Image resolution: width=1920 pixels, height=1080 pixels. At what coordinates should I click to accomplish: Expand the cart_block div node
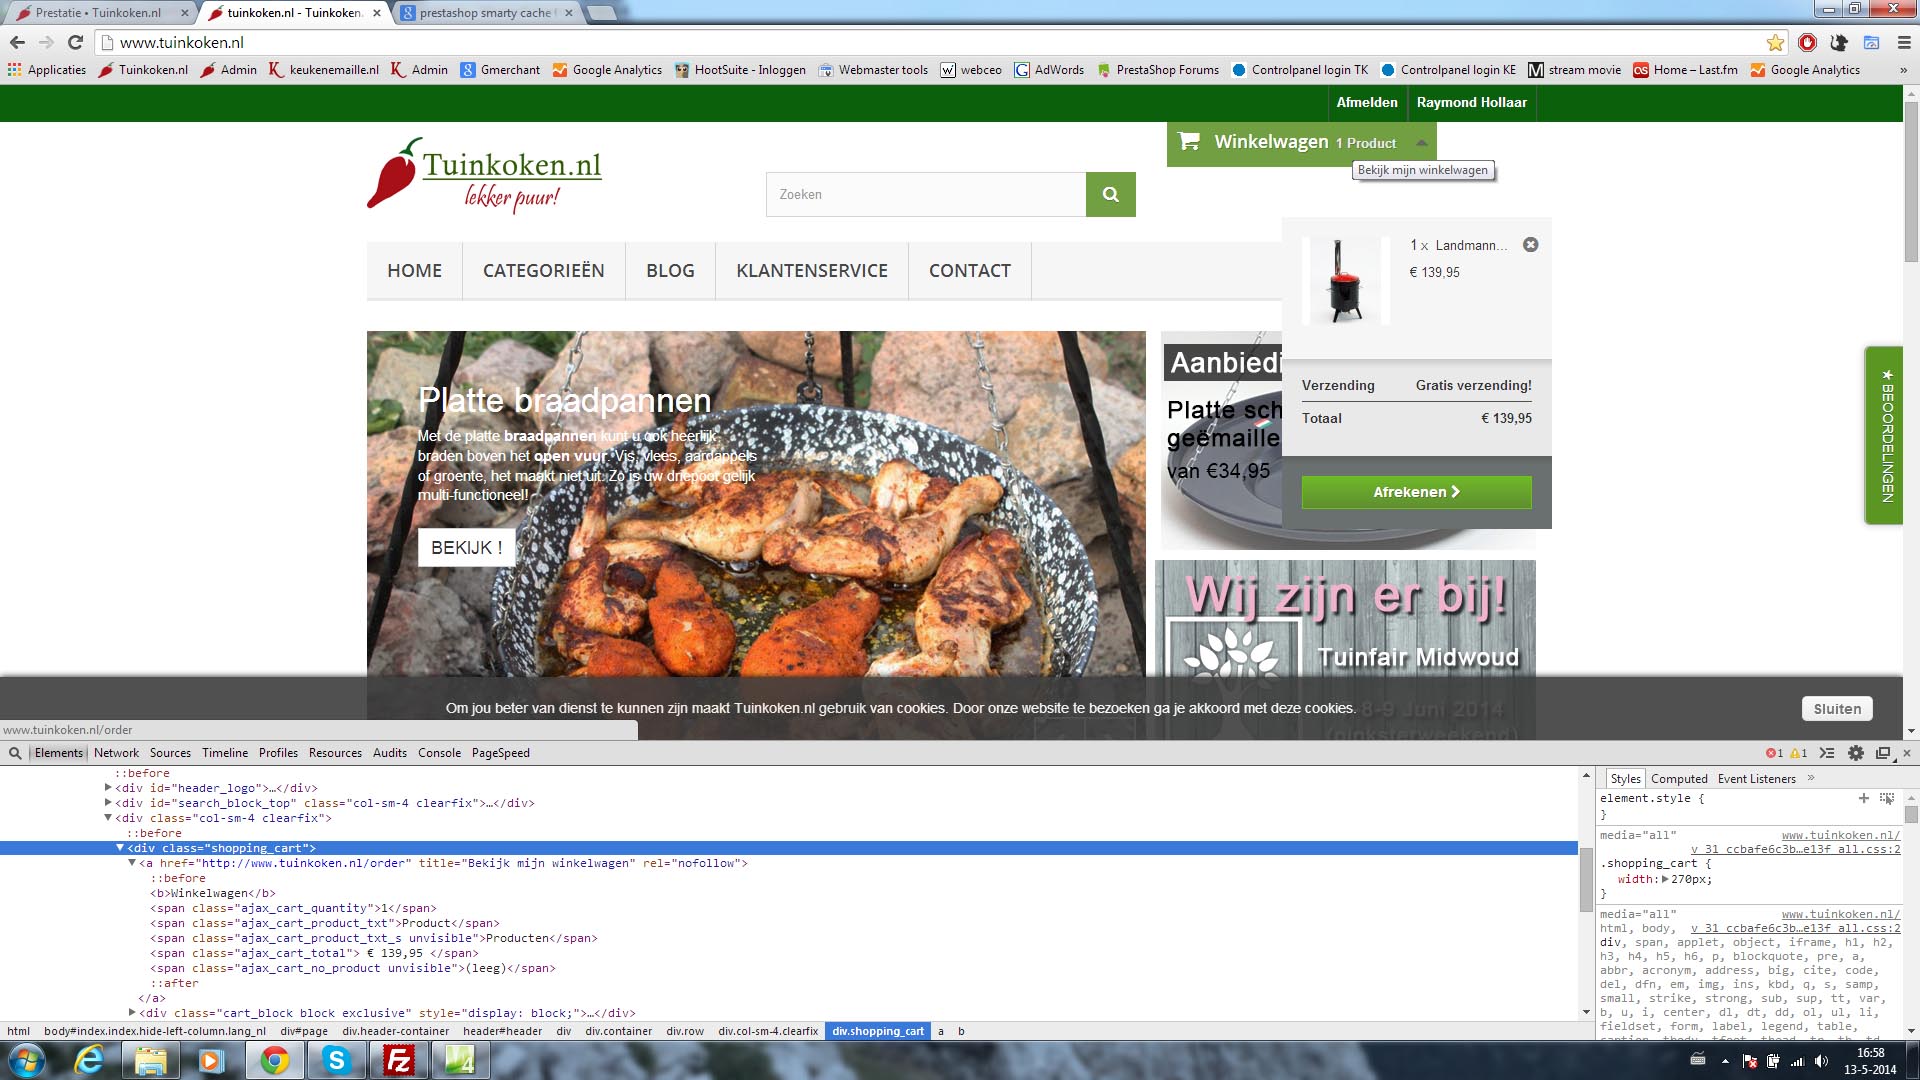coord(132,1013)
